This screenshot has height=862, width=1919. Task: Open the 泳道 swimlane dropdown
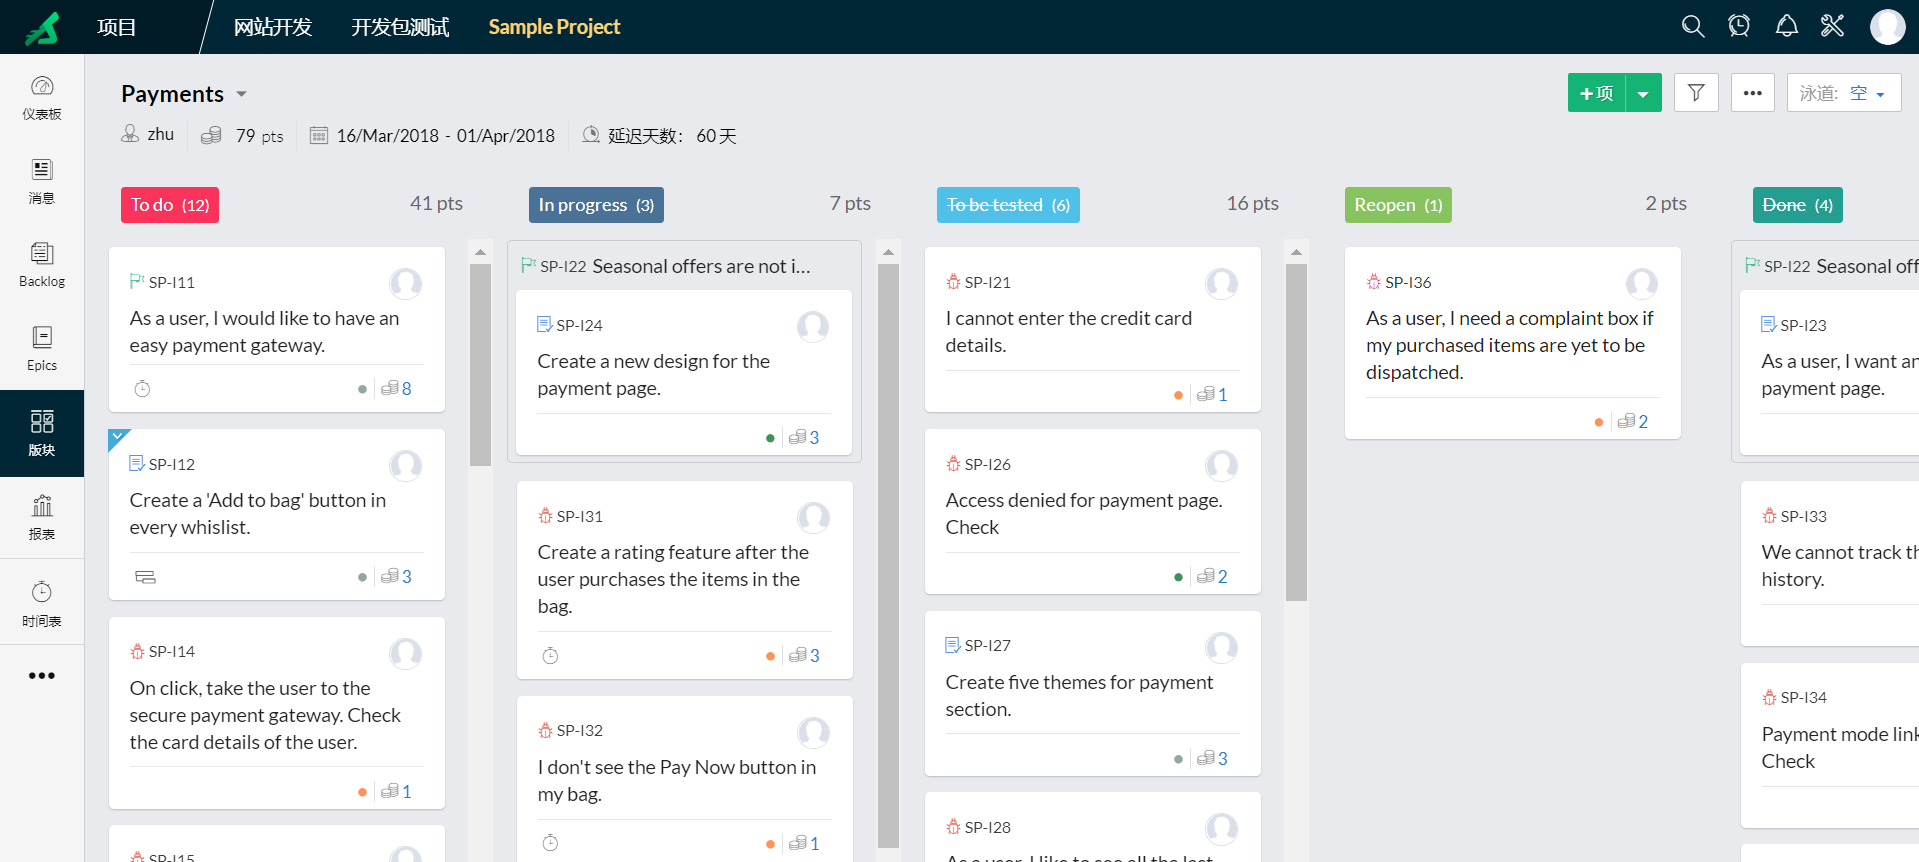(1843, 93)
